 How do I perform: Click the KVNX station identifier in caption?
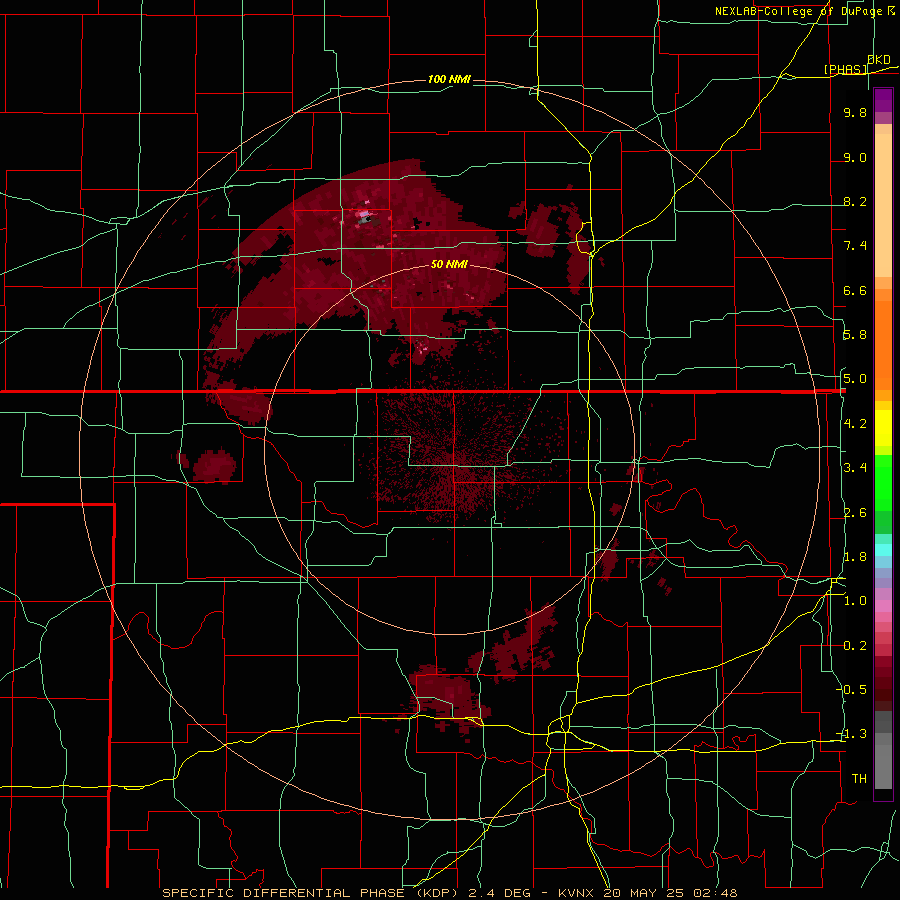576,893
